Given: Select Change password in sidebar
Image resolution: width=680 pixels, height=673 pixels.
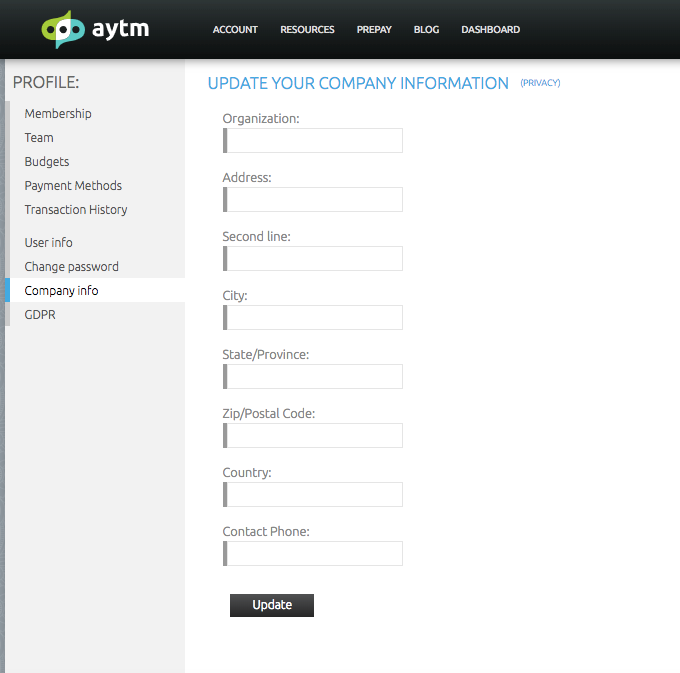Looking at the screenshot, I should tap(71, 267).
